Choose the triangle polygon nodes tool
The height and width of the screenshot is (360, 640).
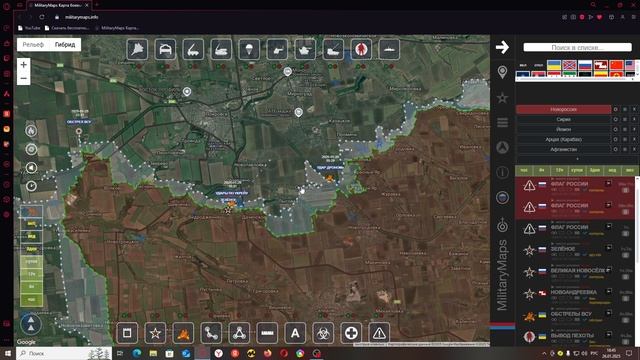239,333
